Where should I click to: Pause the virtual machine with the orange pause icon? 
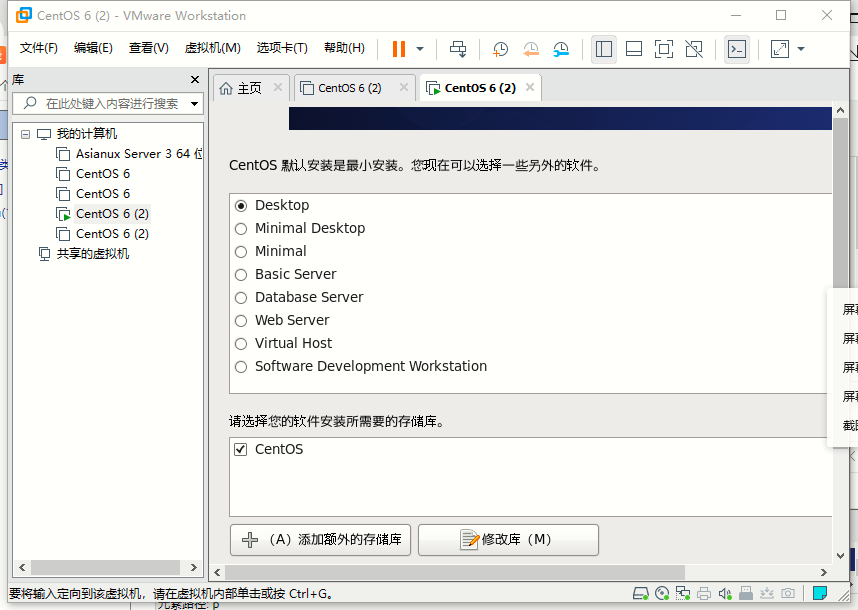[x=399, y=49]
